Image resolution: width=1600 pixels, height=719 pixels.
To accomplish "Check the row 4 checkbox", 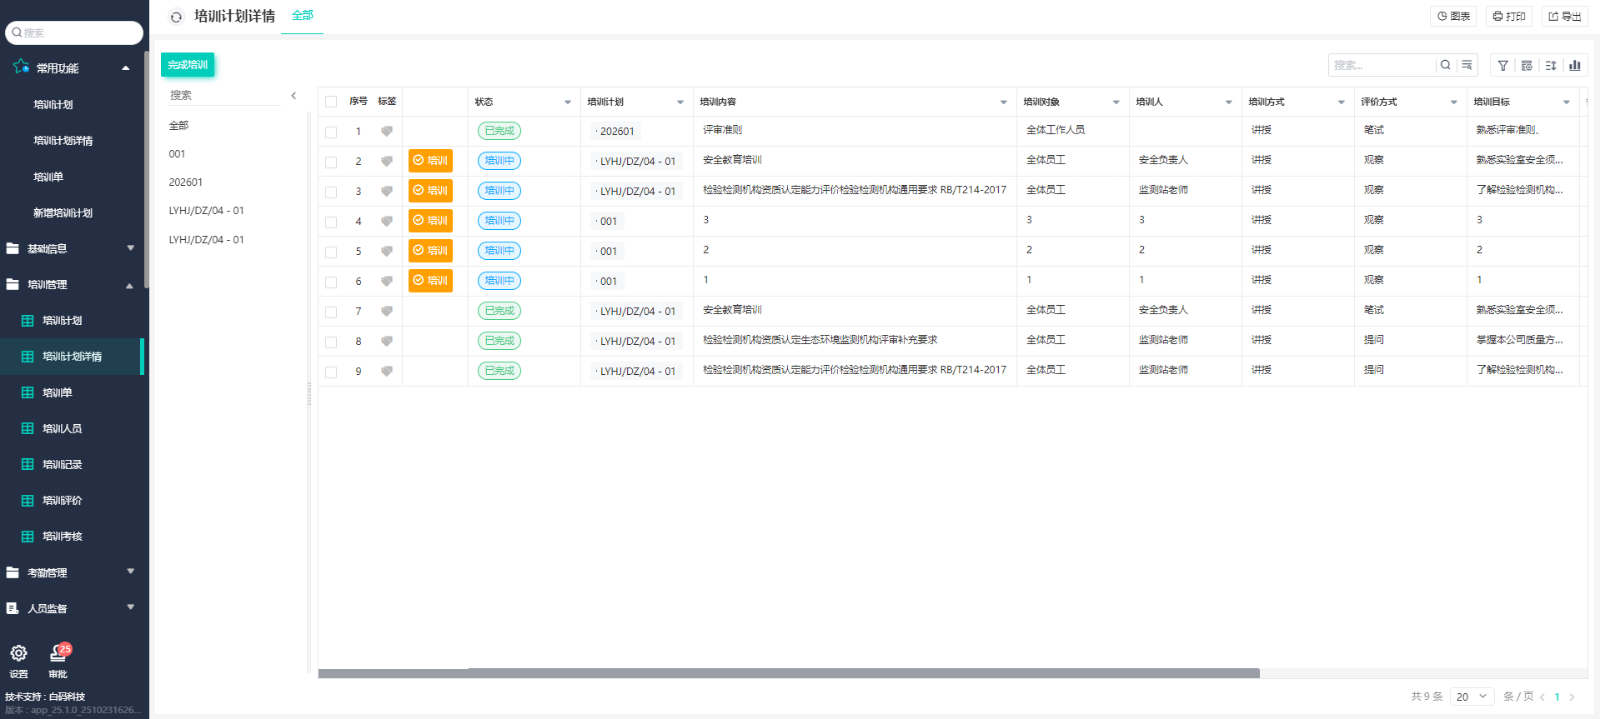I will coord(331,222).
